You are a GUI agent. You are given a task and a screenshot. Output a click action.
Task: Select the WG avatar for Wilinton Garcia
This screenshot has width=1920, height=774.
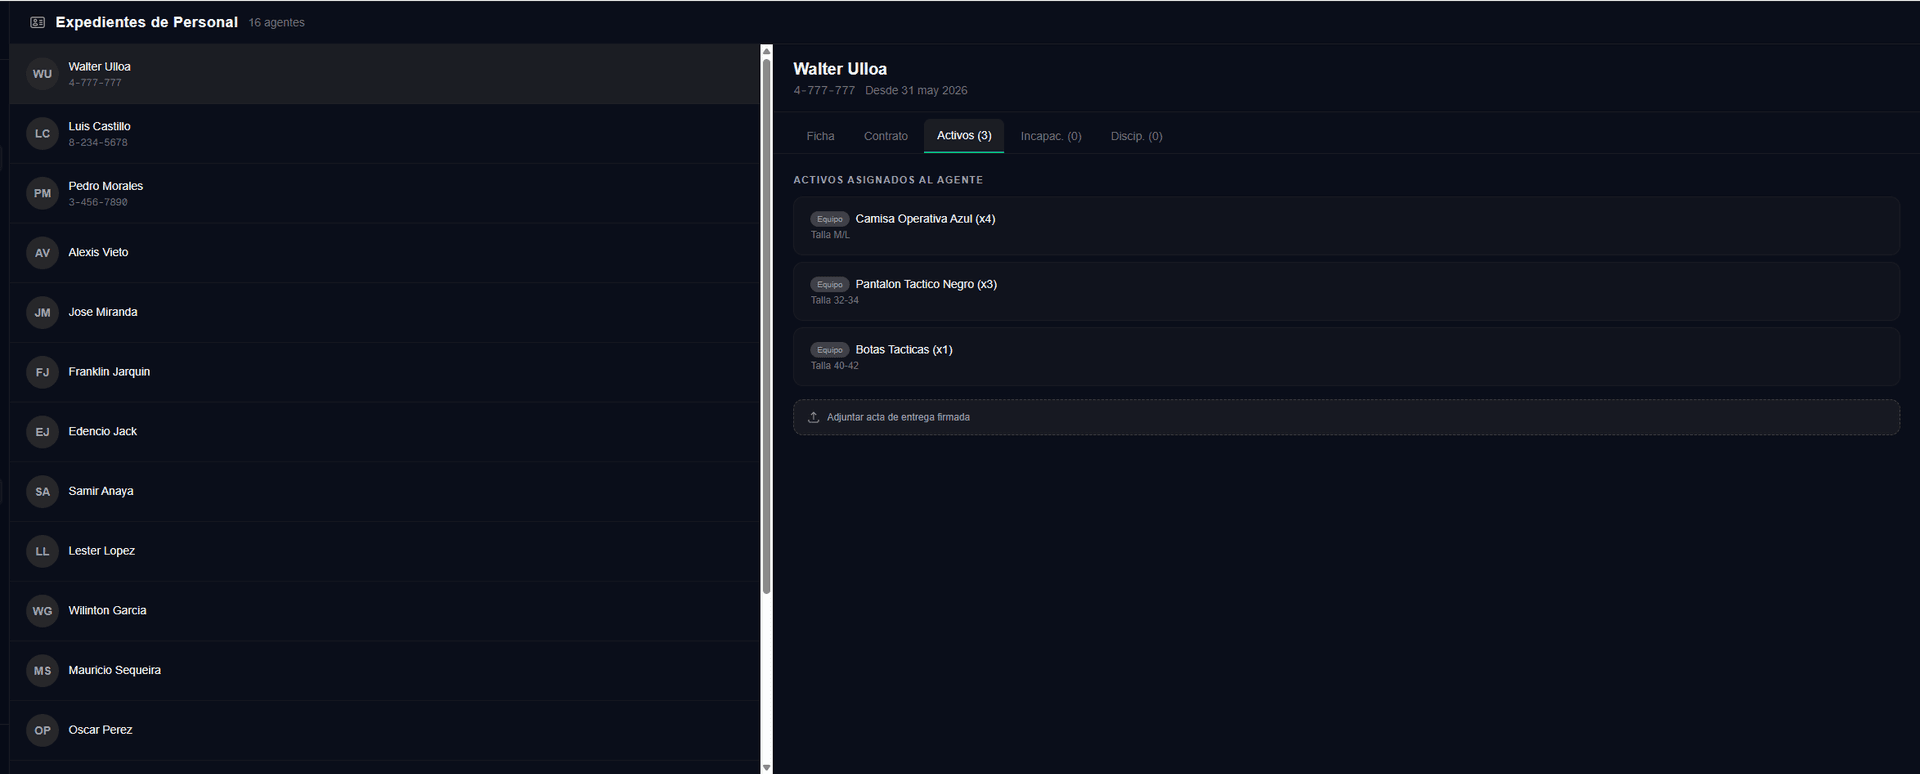(42, 611)
